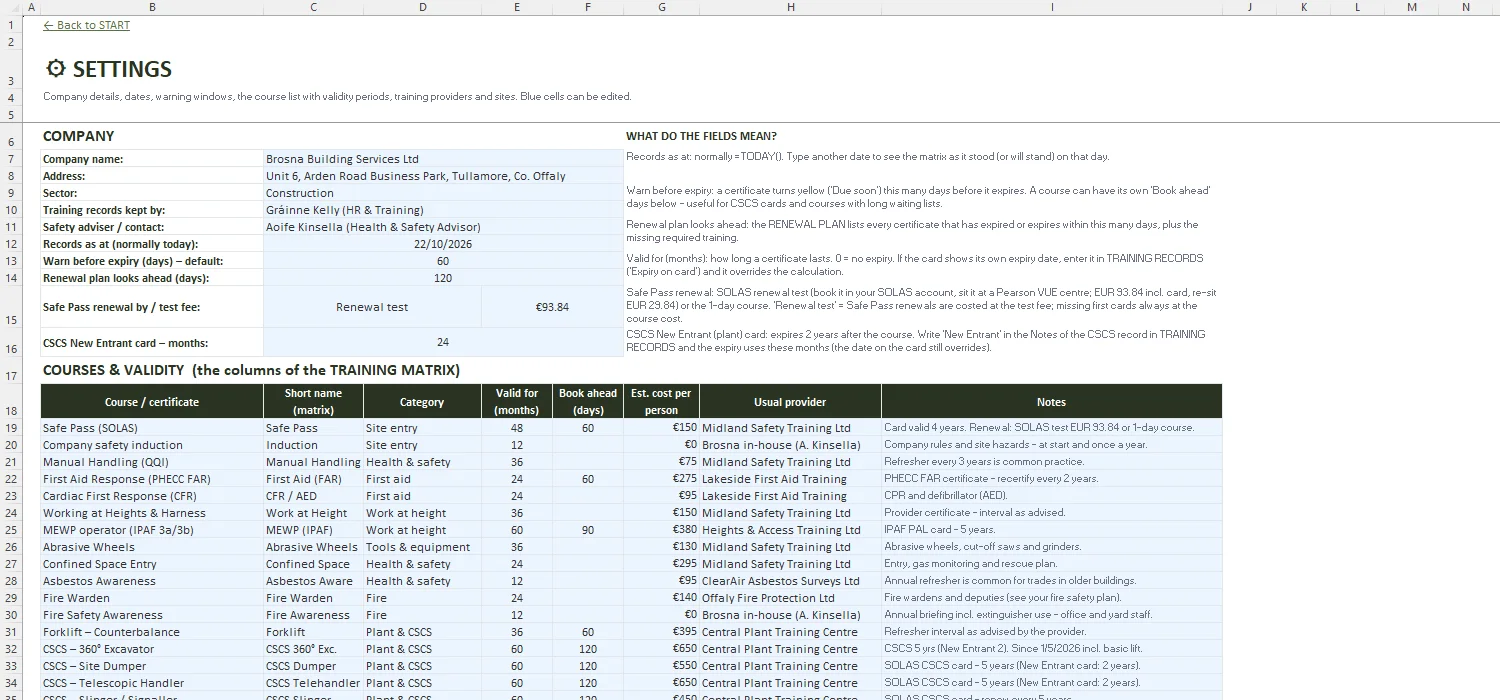Select the Work at height category for MEWP
Image resolution: width=1500 pixels, height=700 pixels.
pos(422,529)
